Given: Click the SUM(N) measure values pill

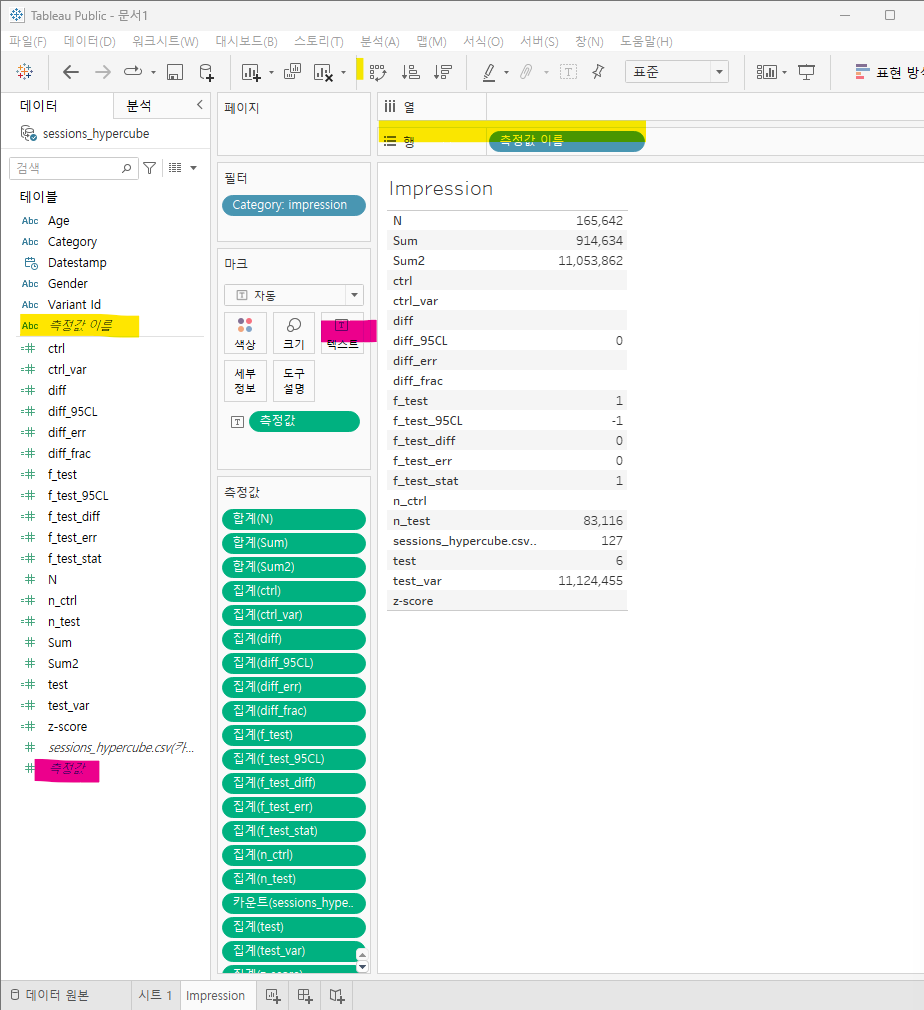Looking at the screenshot, I should click(294, 519).
